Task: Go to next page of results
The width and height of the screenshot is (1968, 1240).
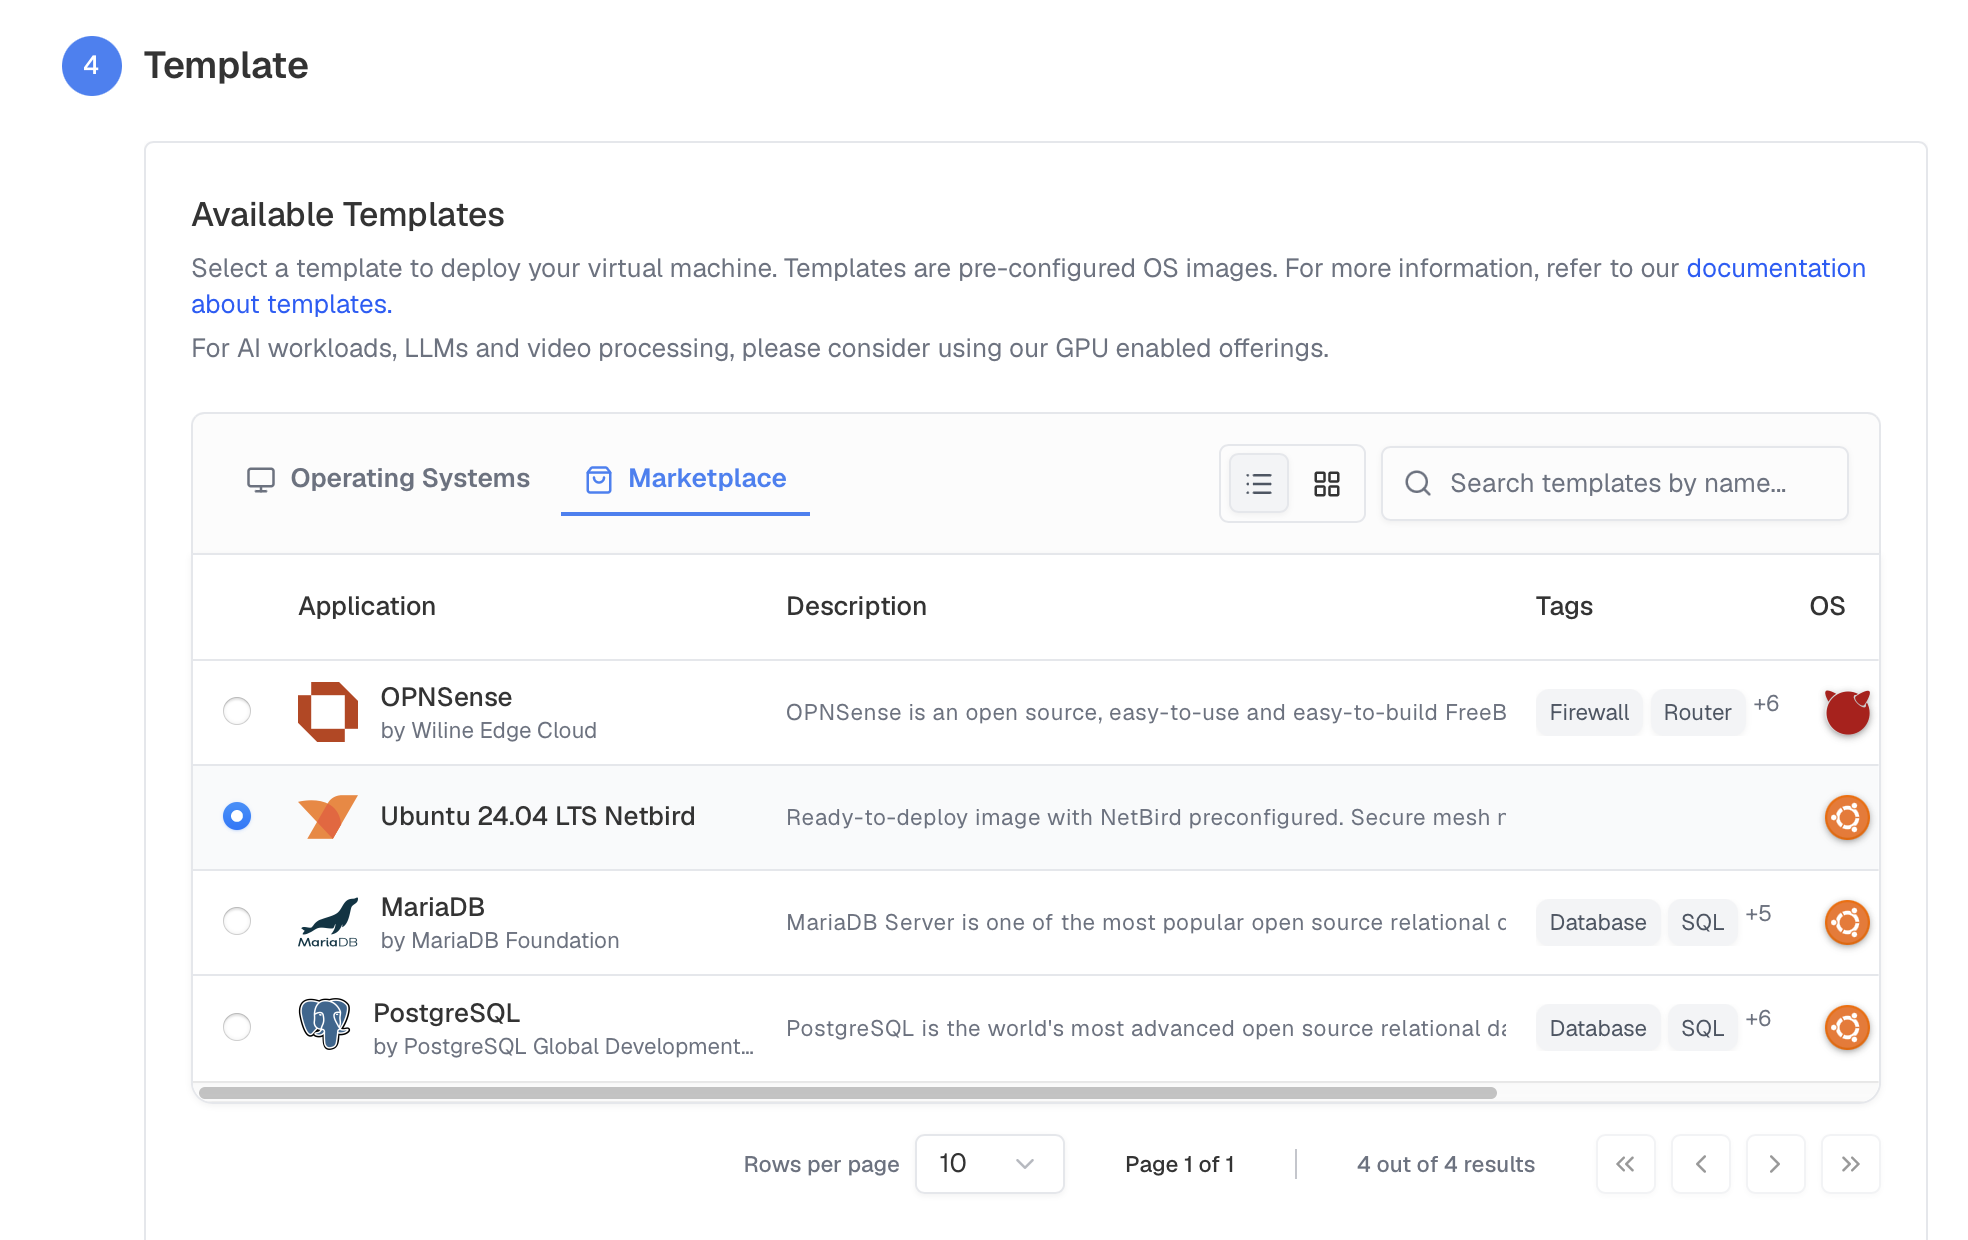Action: [x=1775, y=1164]
